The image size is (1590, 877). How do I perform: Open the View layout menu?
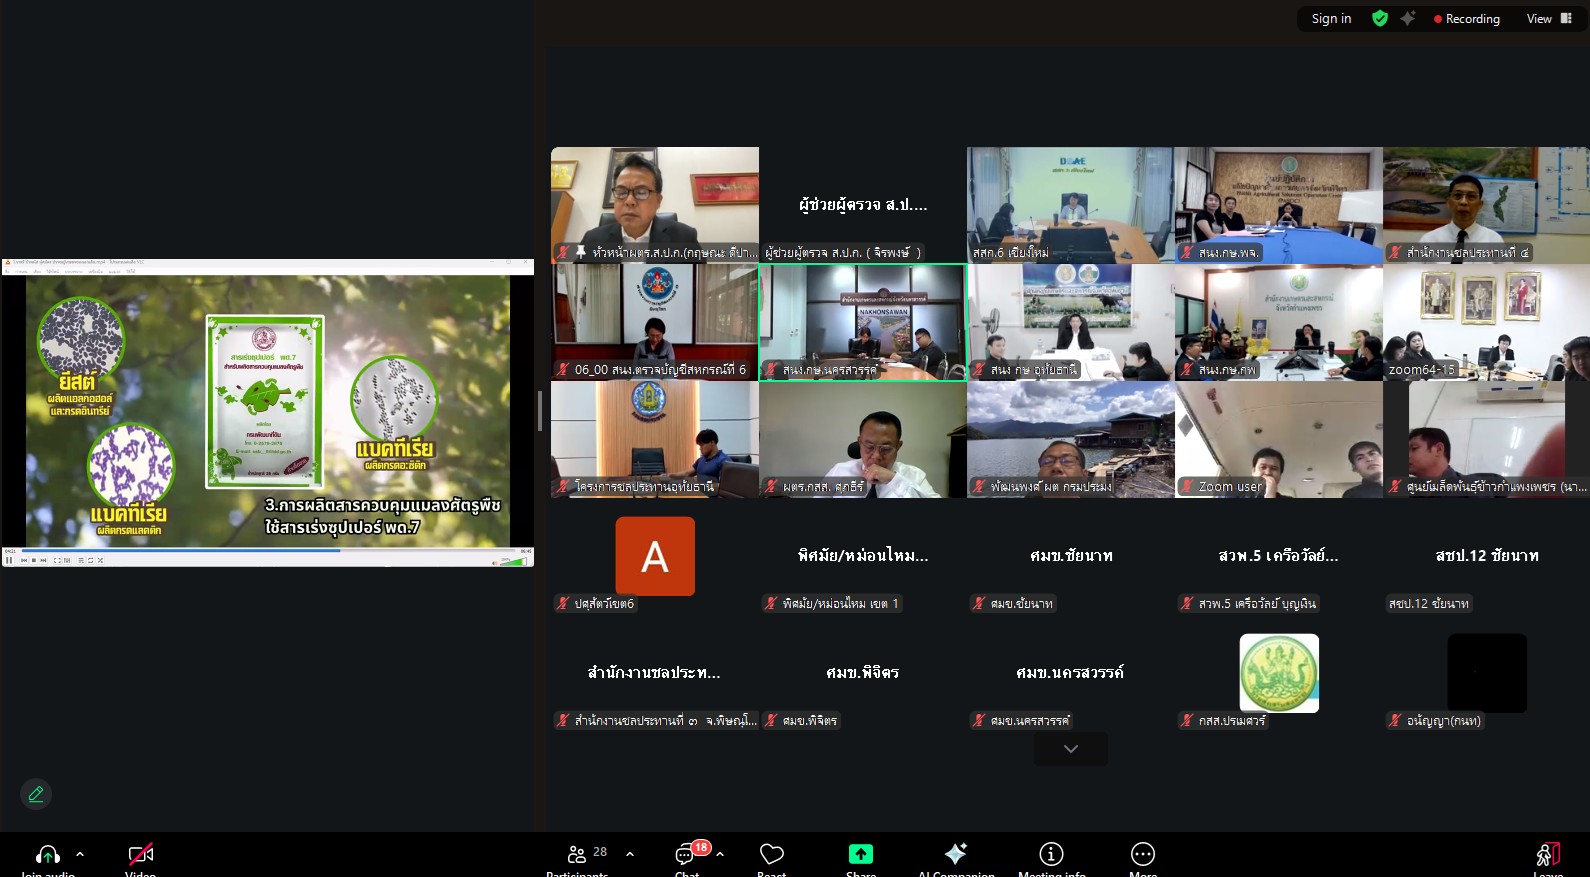[x=1548, y=18]
